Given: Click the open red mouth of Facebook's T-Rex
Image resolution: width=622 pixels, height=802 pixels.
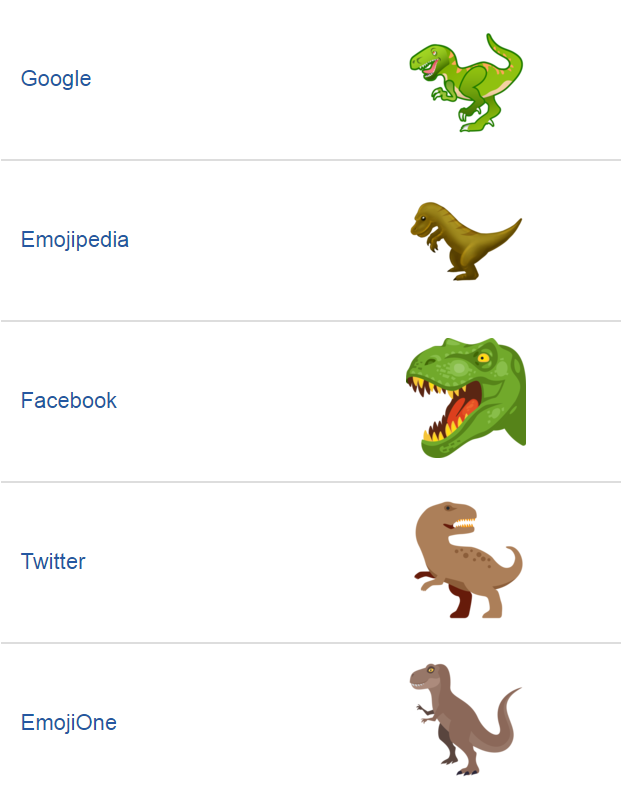Looking at the screenshot, I should coord(456,412).
